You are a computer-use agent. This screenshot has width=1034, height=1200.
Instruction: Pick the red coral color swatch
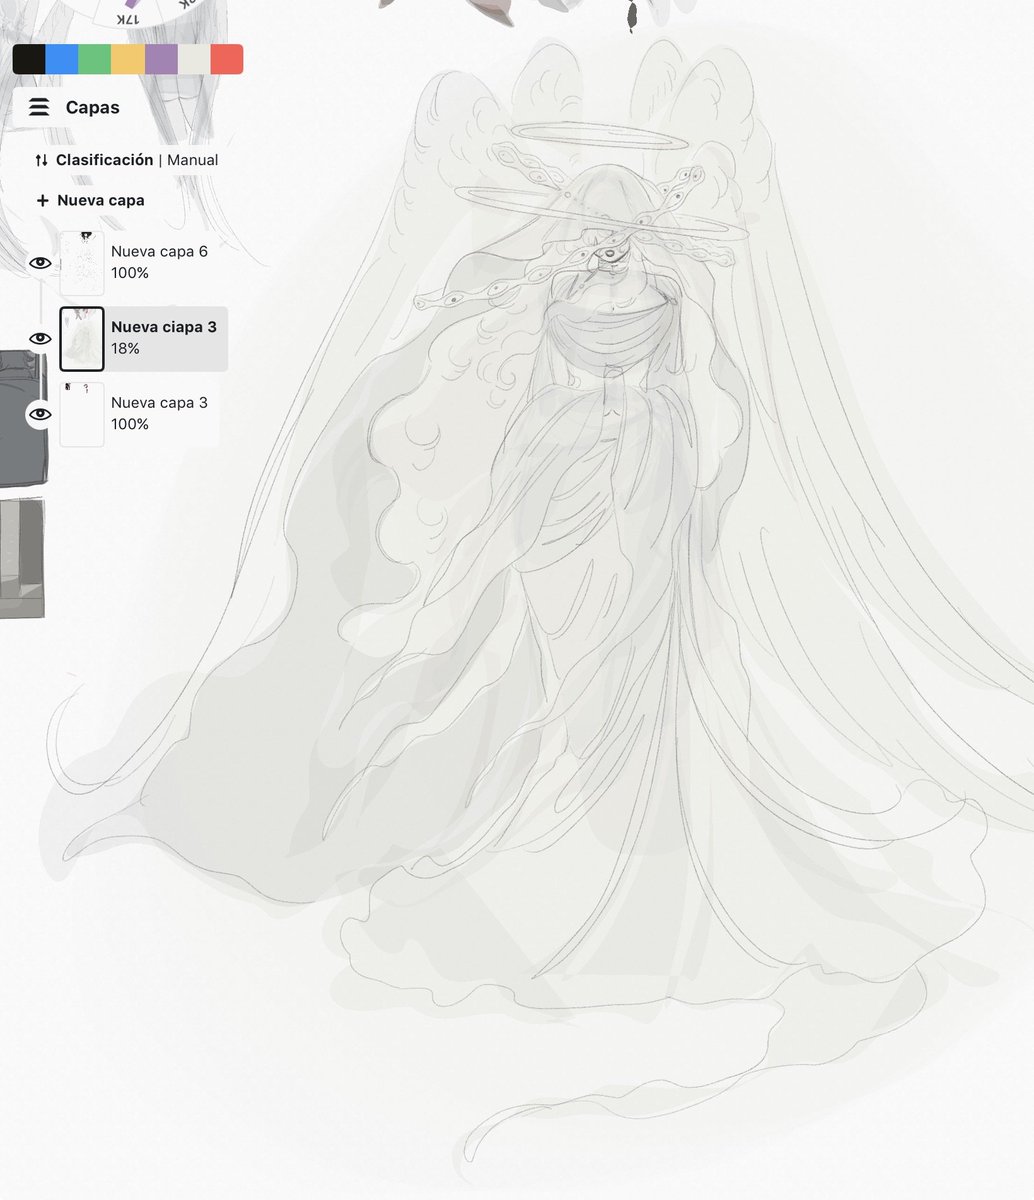coord(227,59)
